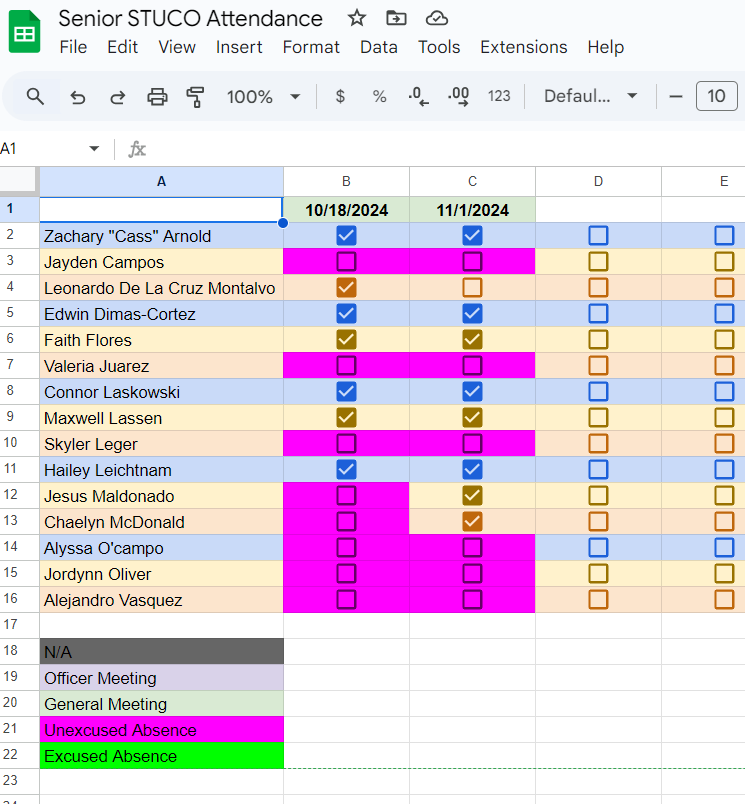Open the Insert menu

239,47
